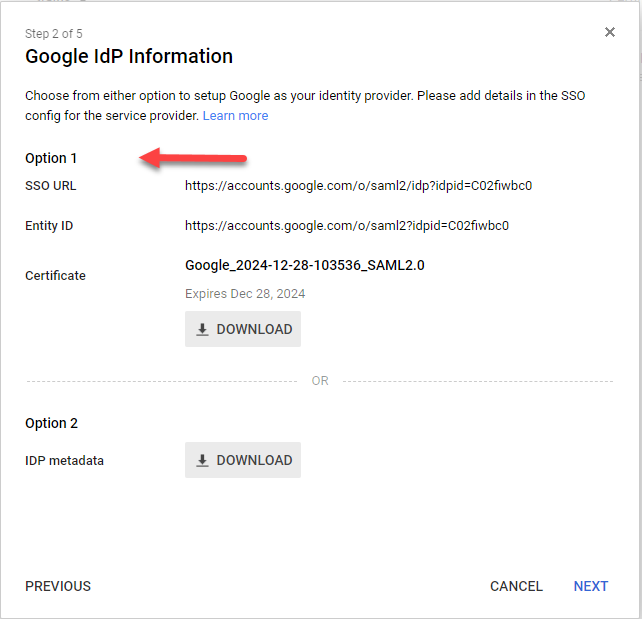This screenshot has width=642, height=619.
Task: Click the Certificate label
Action: click(55, 276)
